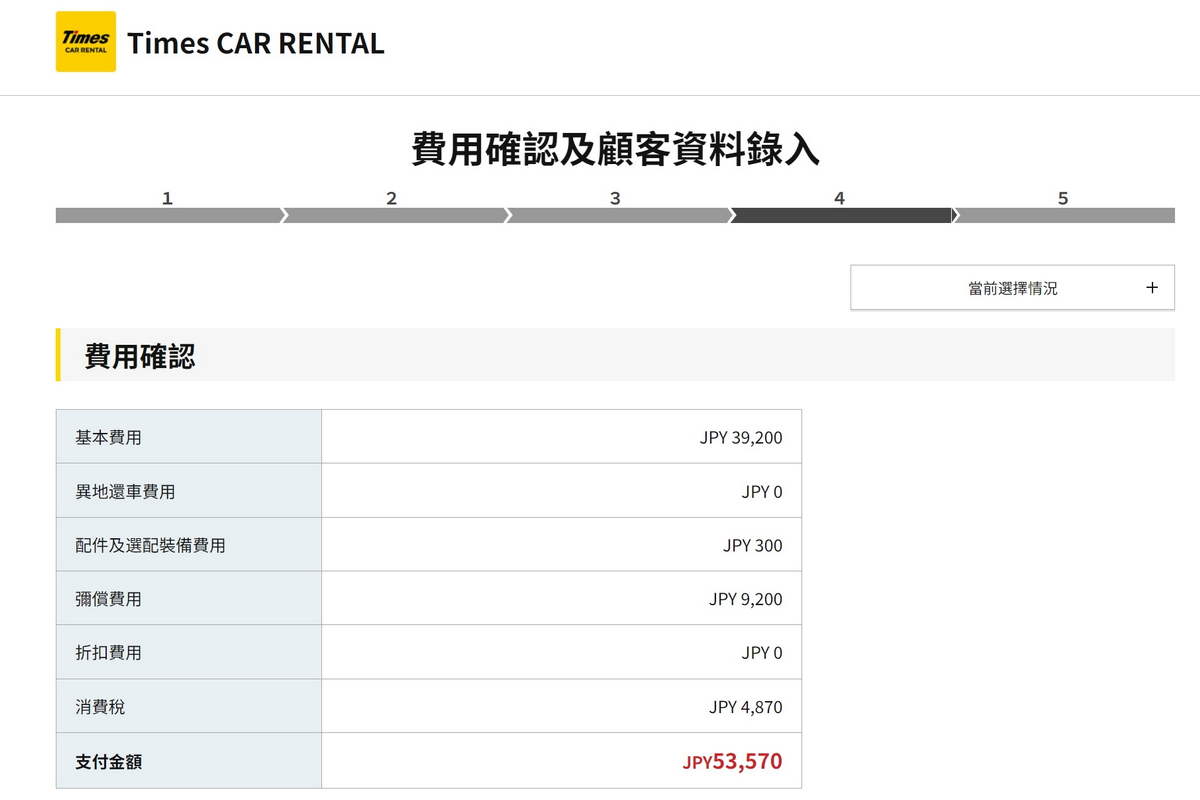Screen dimensions: 1200x800
Task: Click the 費用確認 section heading
Action: (x=140, y=356)
